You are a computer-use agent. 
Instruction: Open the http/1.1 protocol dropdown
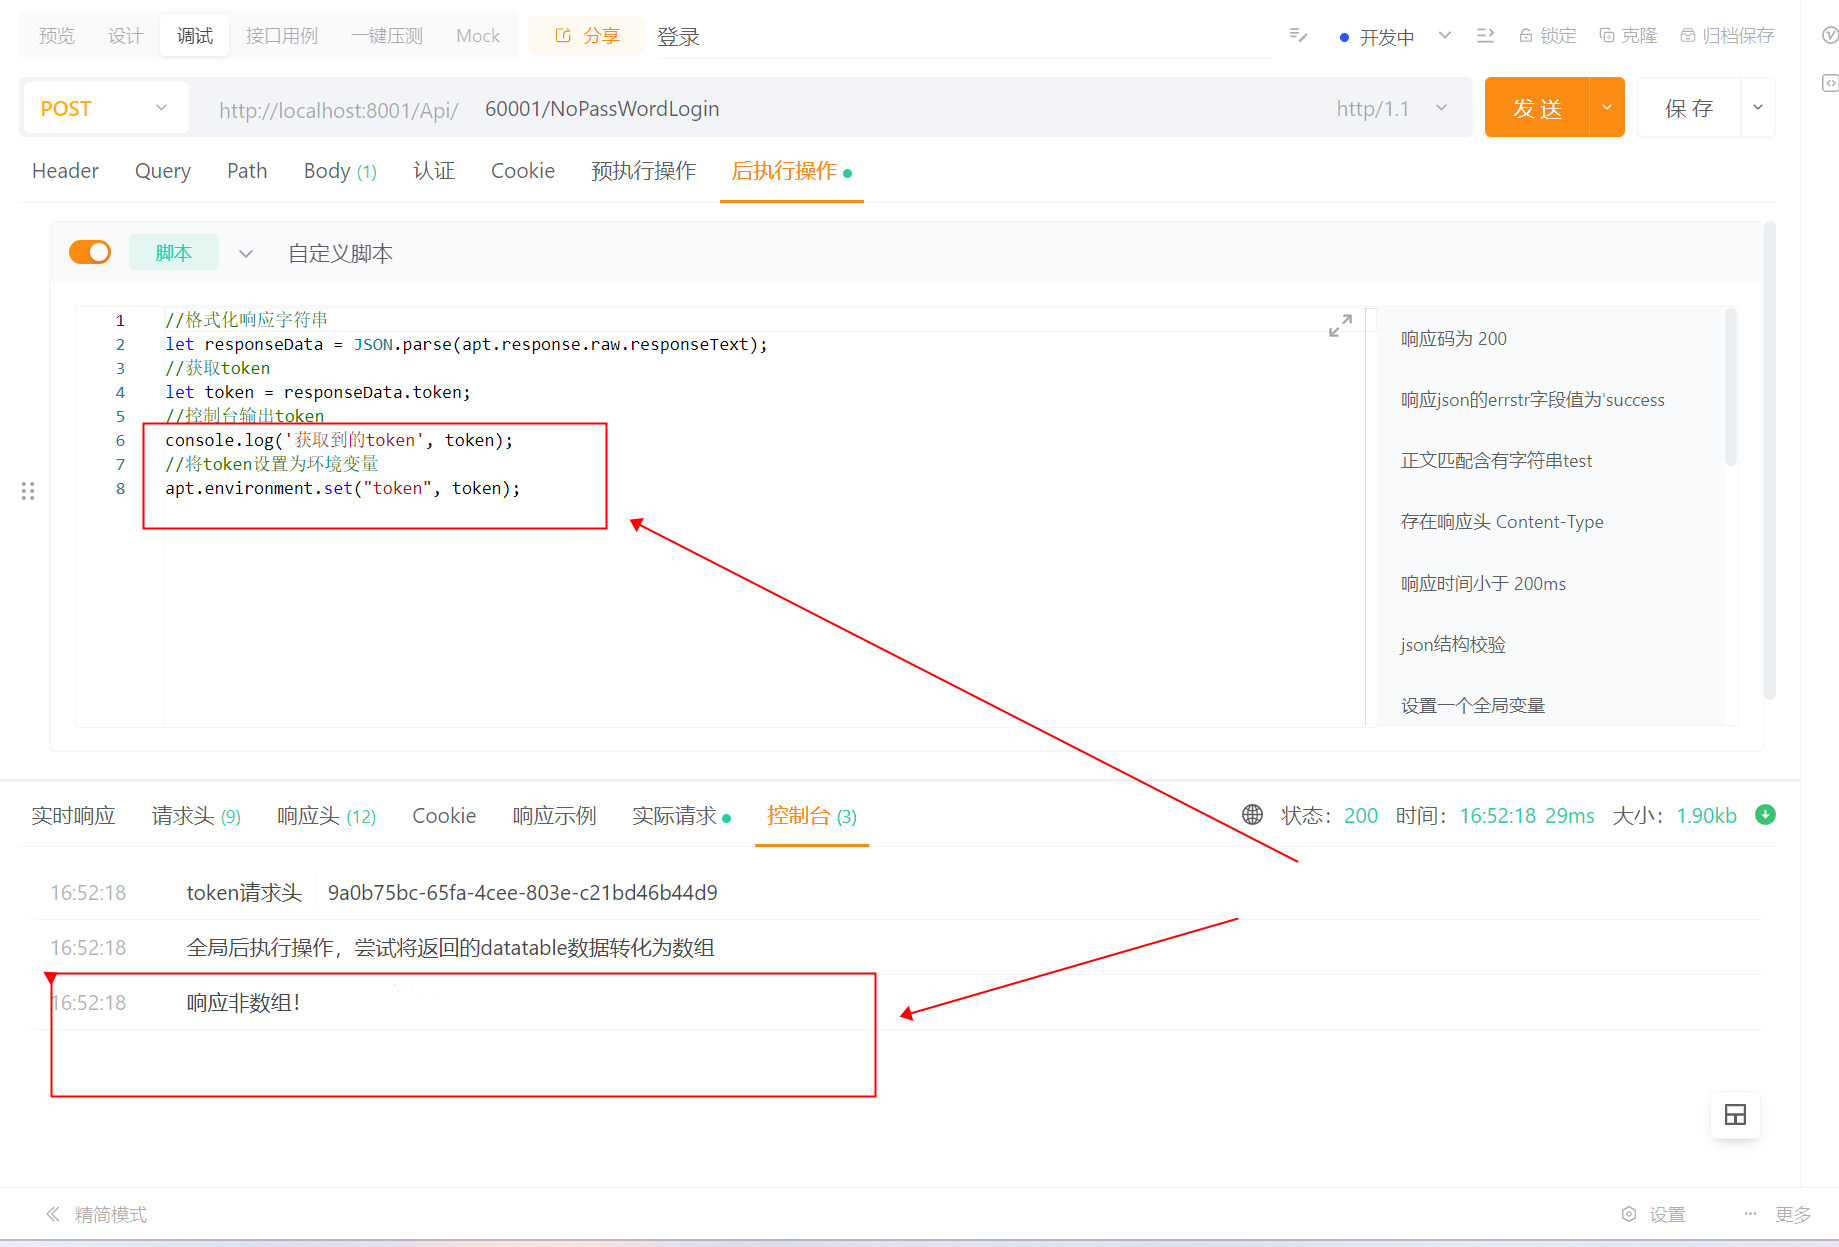pyautogui.click(x=1392, y=108)
